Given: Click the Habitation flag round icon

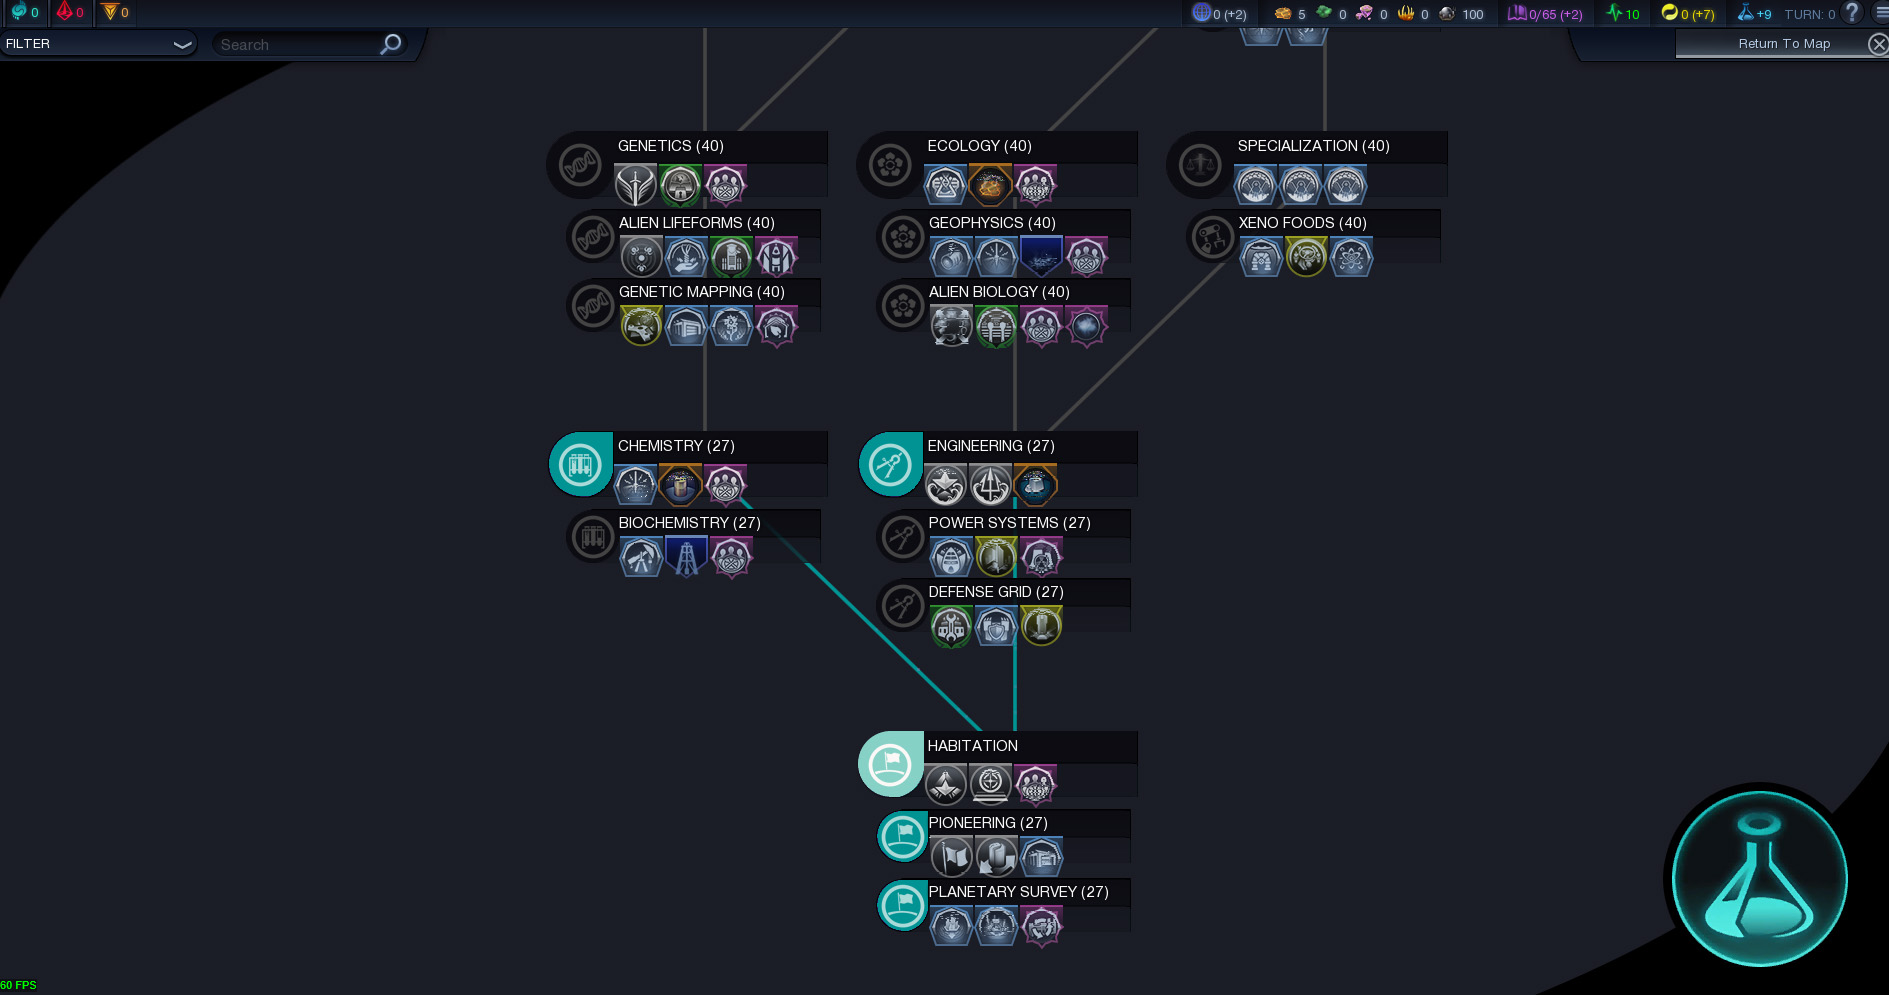Looking at the screenshot, I should pos(890,765).
